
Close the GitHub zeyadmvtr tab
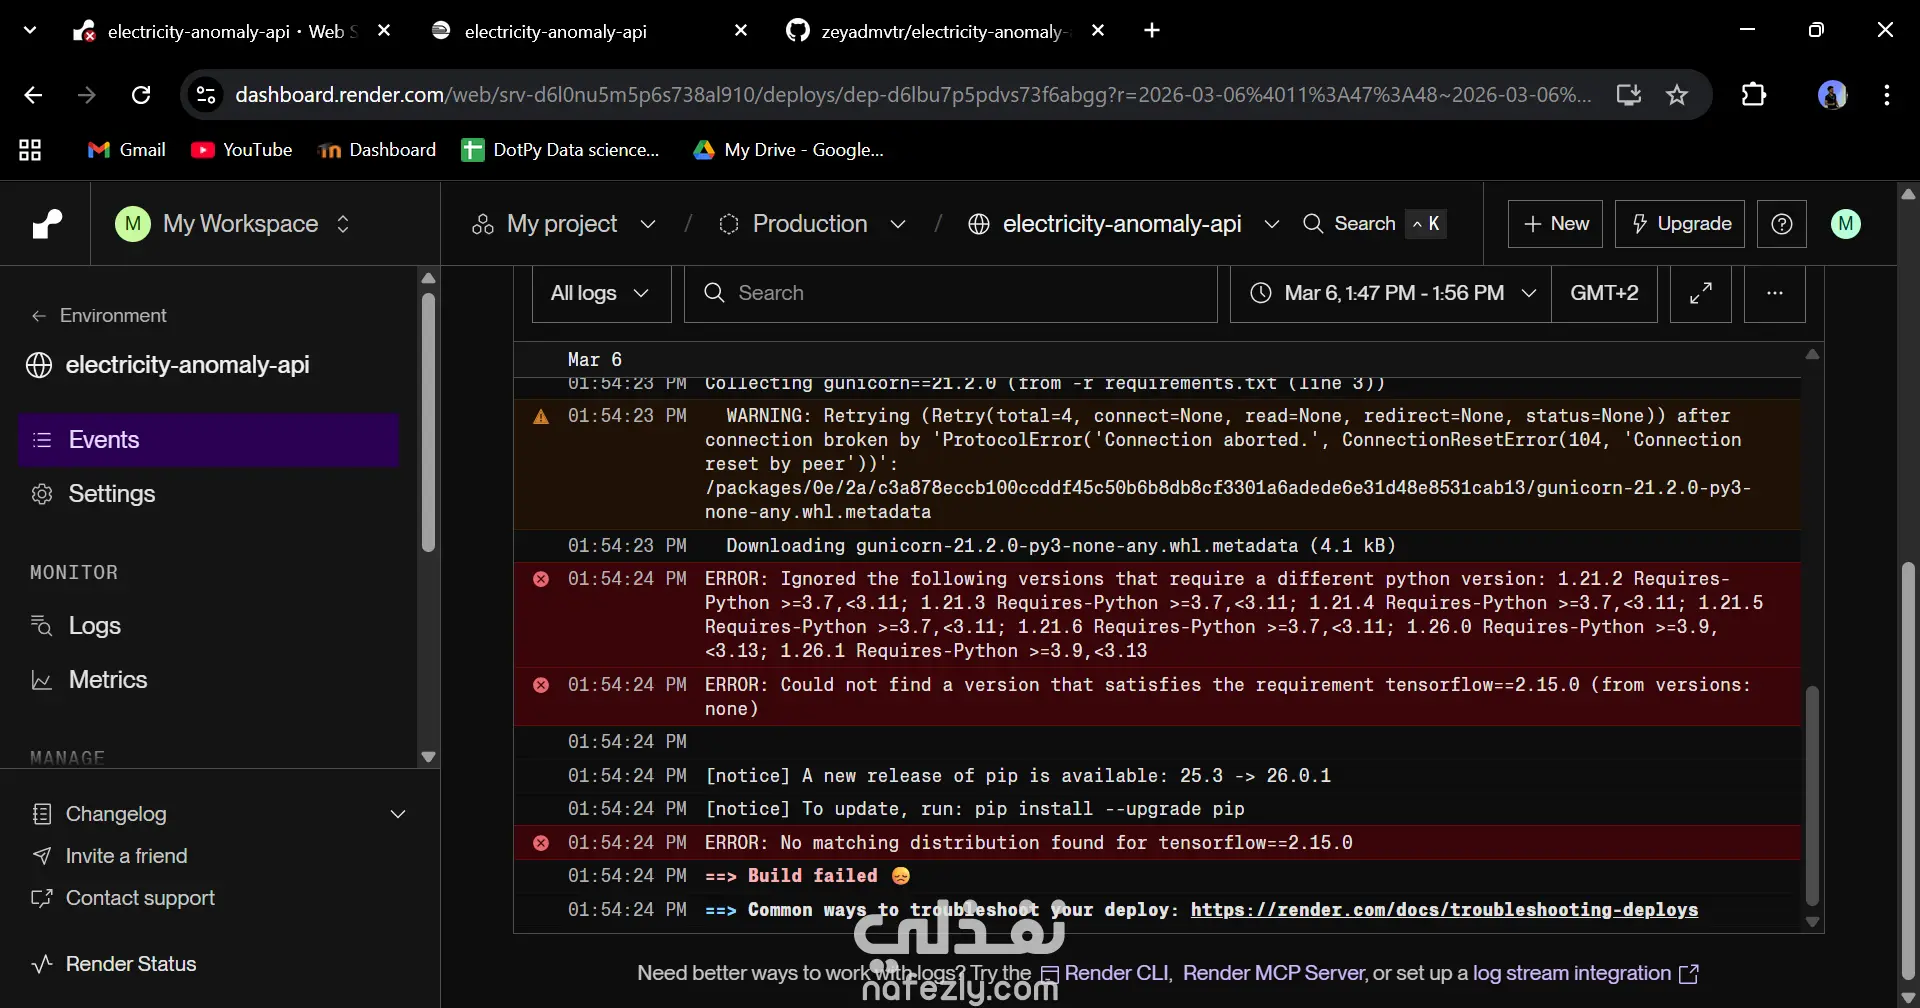coord(1098,31)
